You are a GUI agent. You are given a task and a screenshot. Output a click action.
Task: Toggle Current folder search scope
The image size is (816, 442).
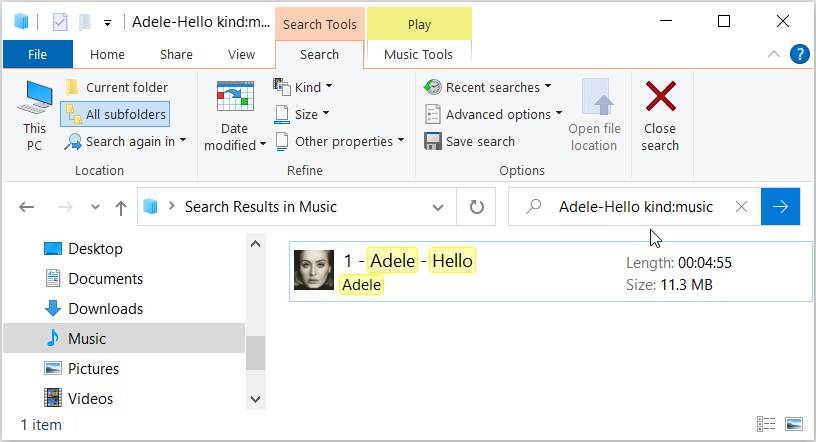point(115,87)
